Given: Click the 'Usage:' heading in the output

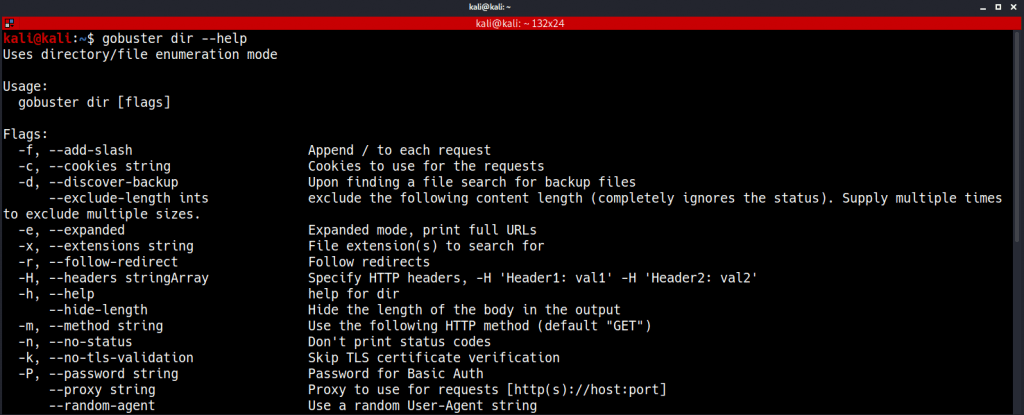Looking at the screenshot, I should [25, 87].
